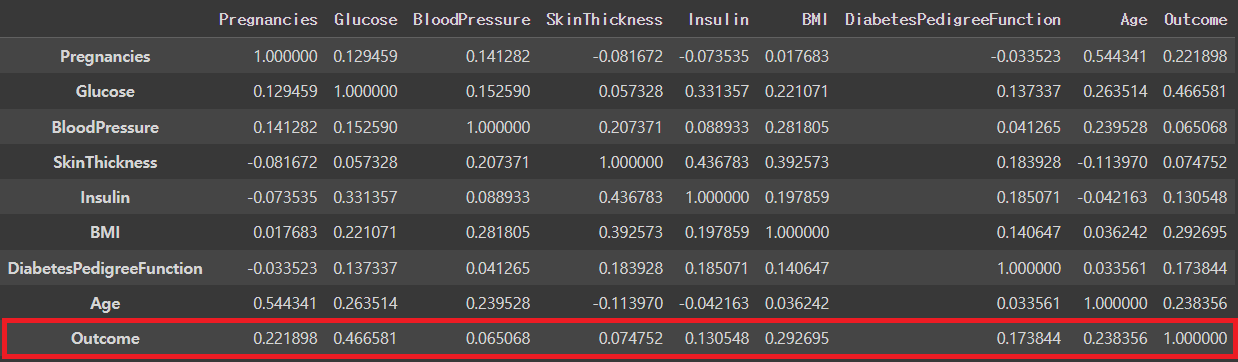The image size is (1238, 362).
Task: Select 0.173844 in the Outcome row
Action: pos(1029,339)
